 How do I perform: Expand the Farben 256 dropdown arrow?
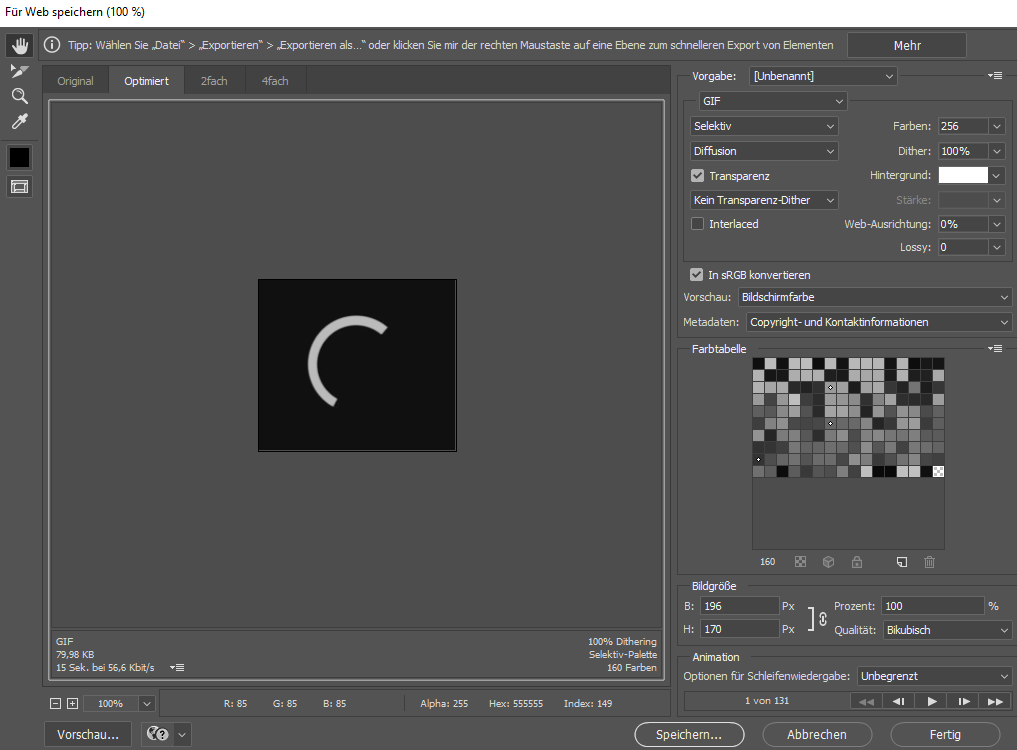pos(997,127)
